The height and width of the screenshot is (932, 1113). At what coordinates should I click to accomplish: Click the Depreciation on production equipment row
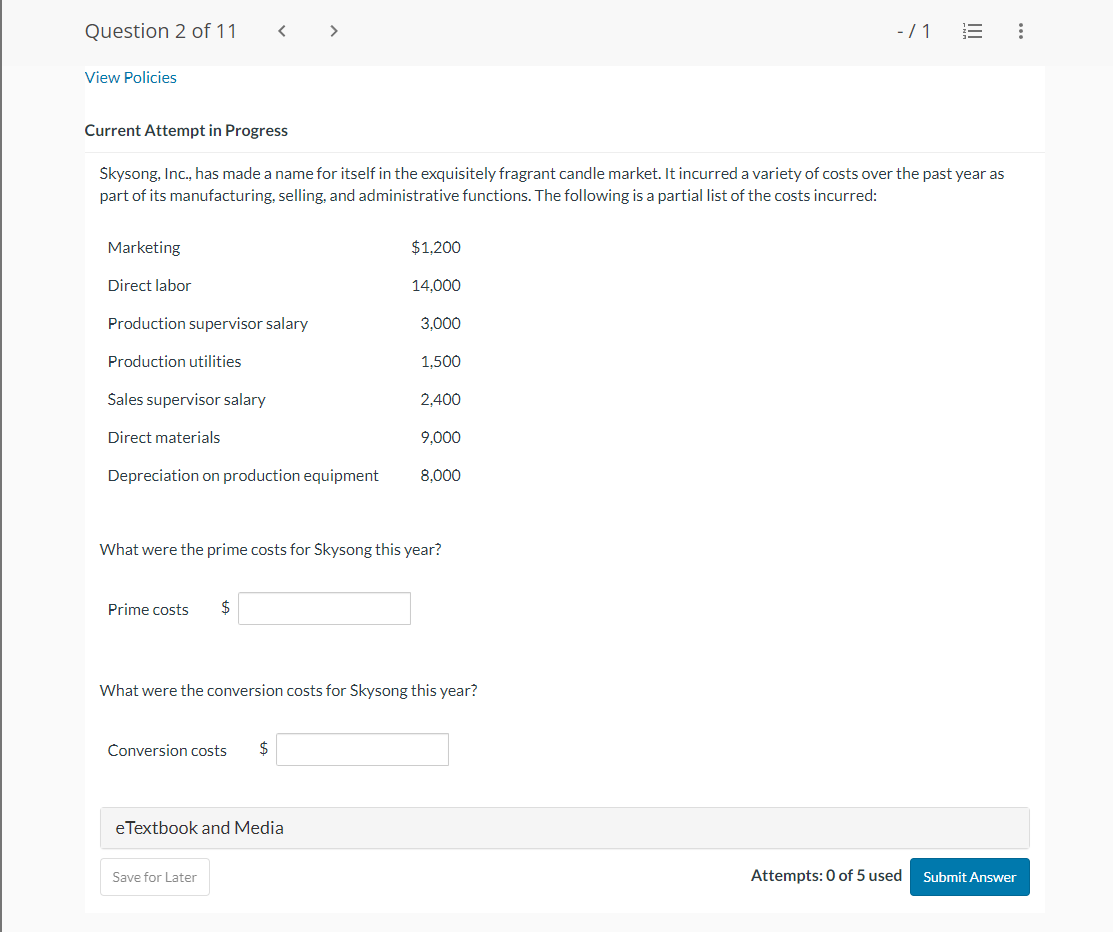[243, 475]
